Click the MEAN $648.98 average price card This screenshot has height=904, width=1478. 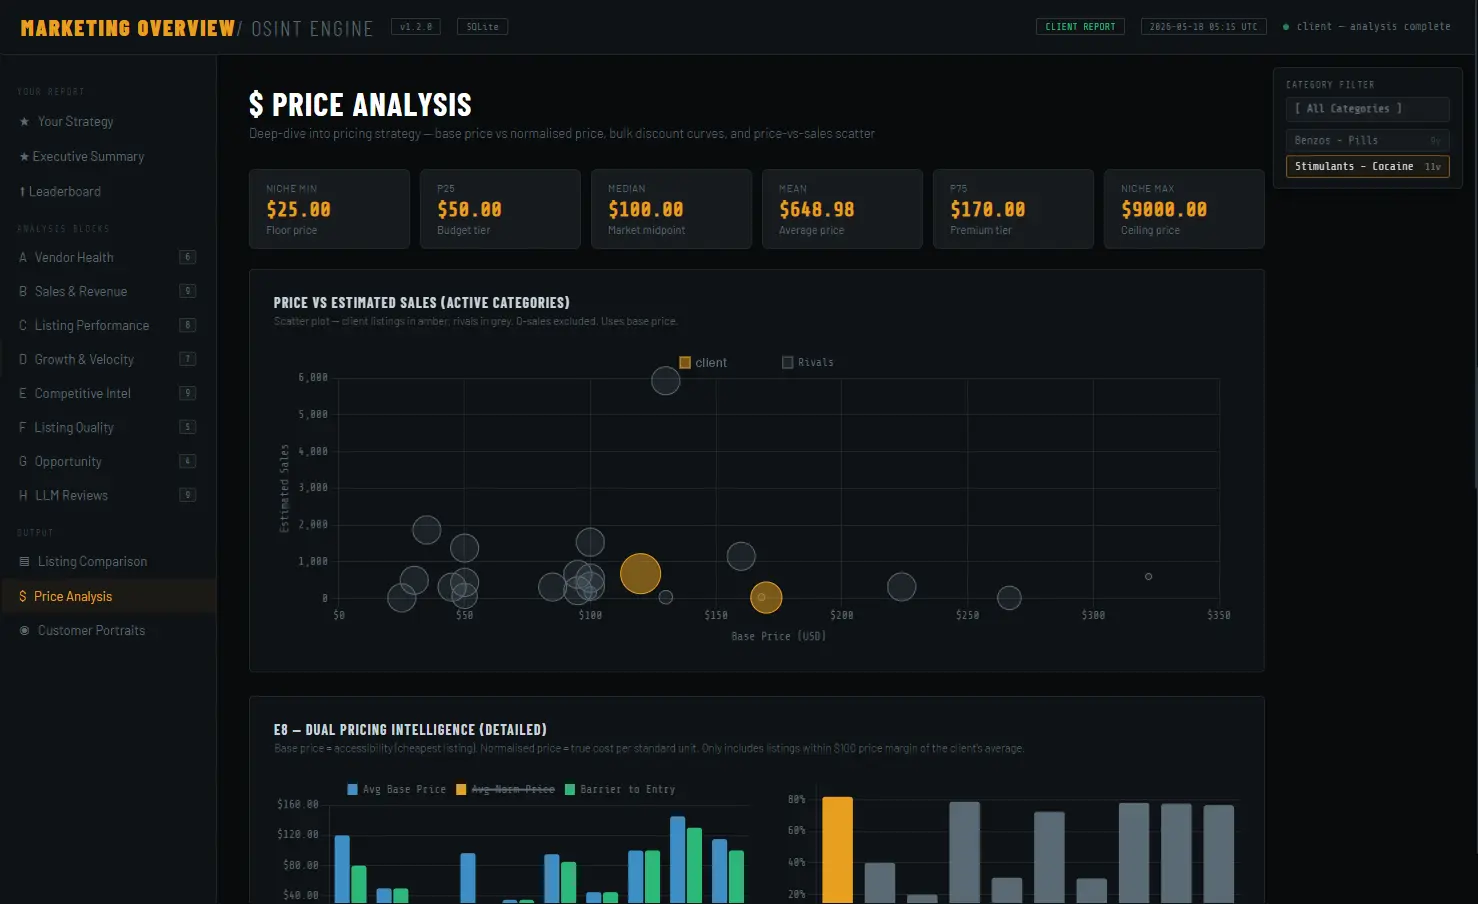[x=842, y=209]
